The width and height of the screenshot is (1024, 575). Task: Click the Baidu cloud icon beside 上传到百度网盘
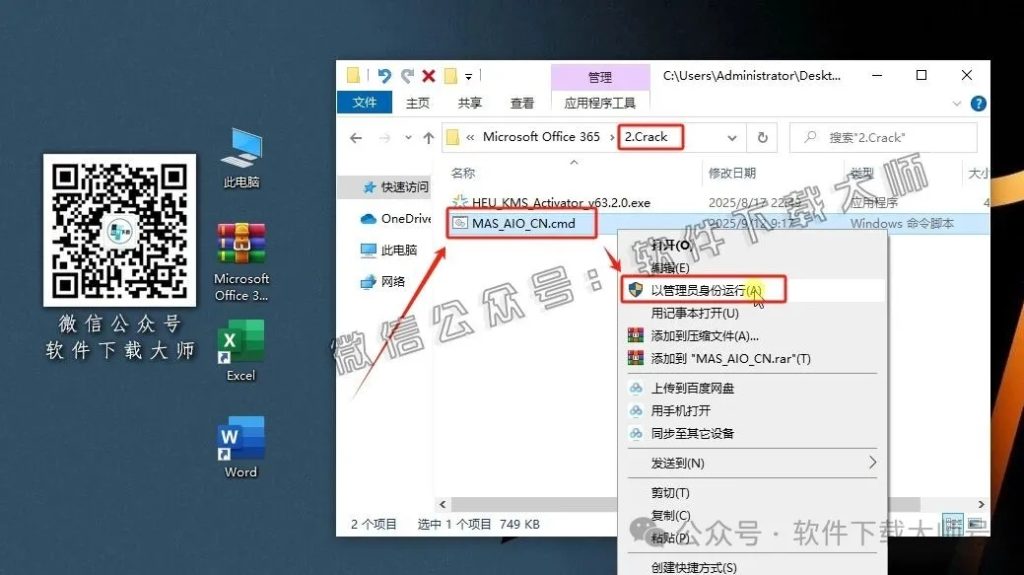click(635, 388)
